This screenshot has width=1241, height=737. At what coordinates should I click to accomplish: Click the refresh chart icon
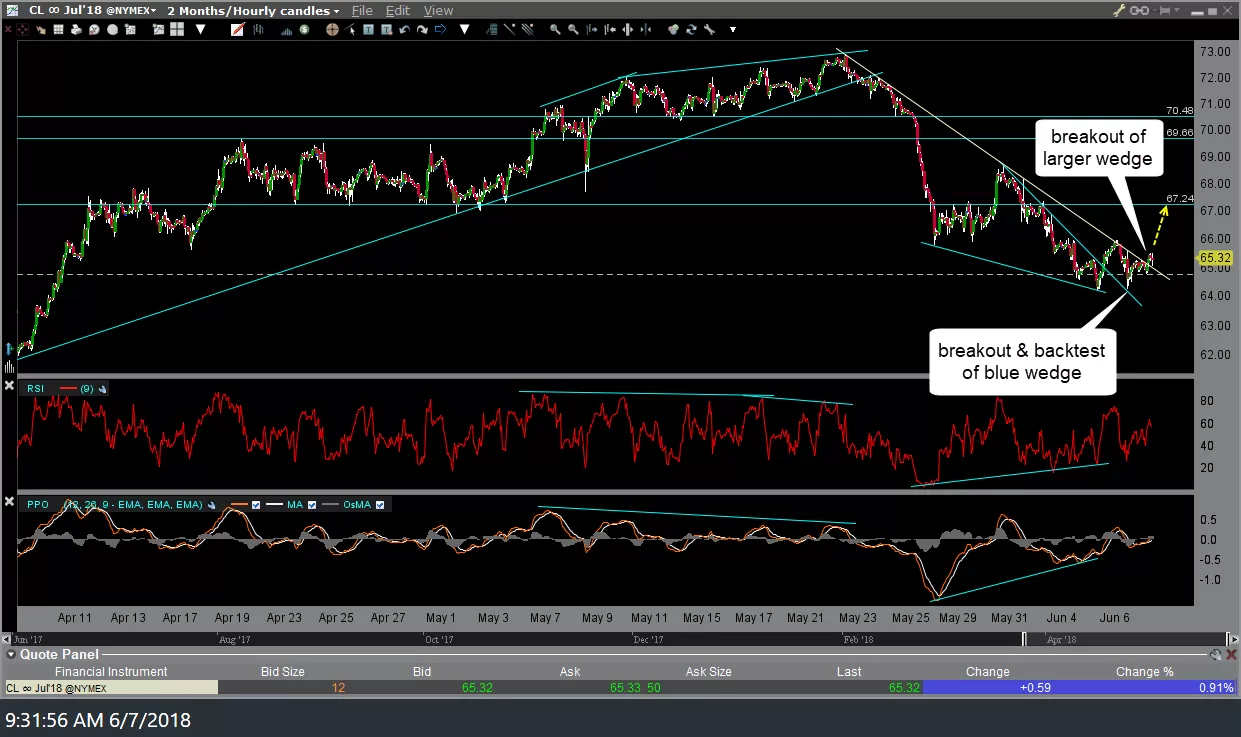pyautogui.click(x=691, y=30)
